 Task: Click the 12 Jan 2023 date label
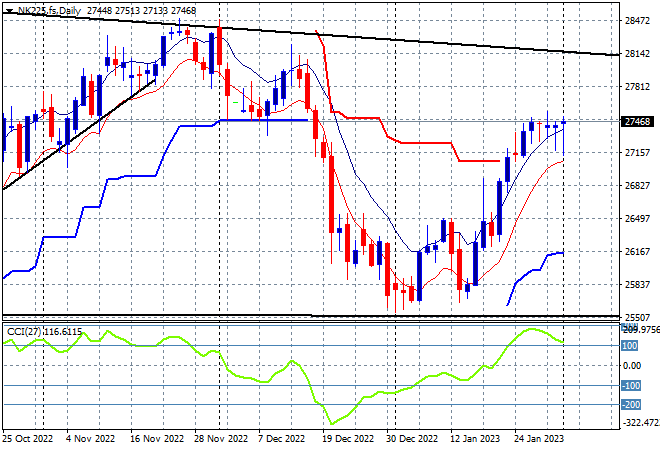[475, 439]
